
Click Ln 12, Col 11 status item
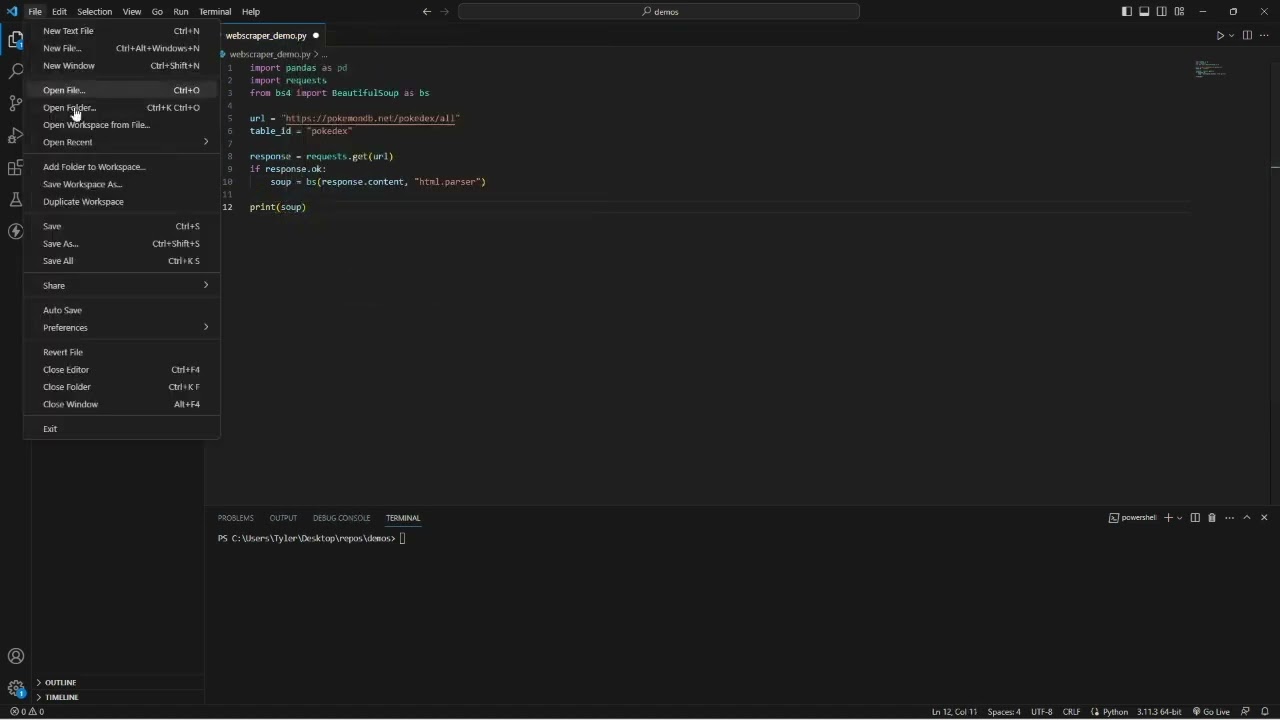pos(954,712)
